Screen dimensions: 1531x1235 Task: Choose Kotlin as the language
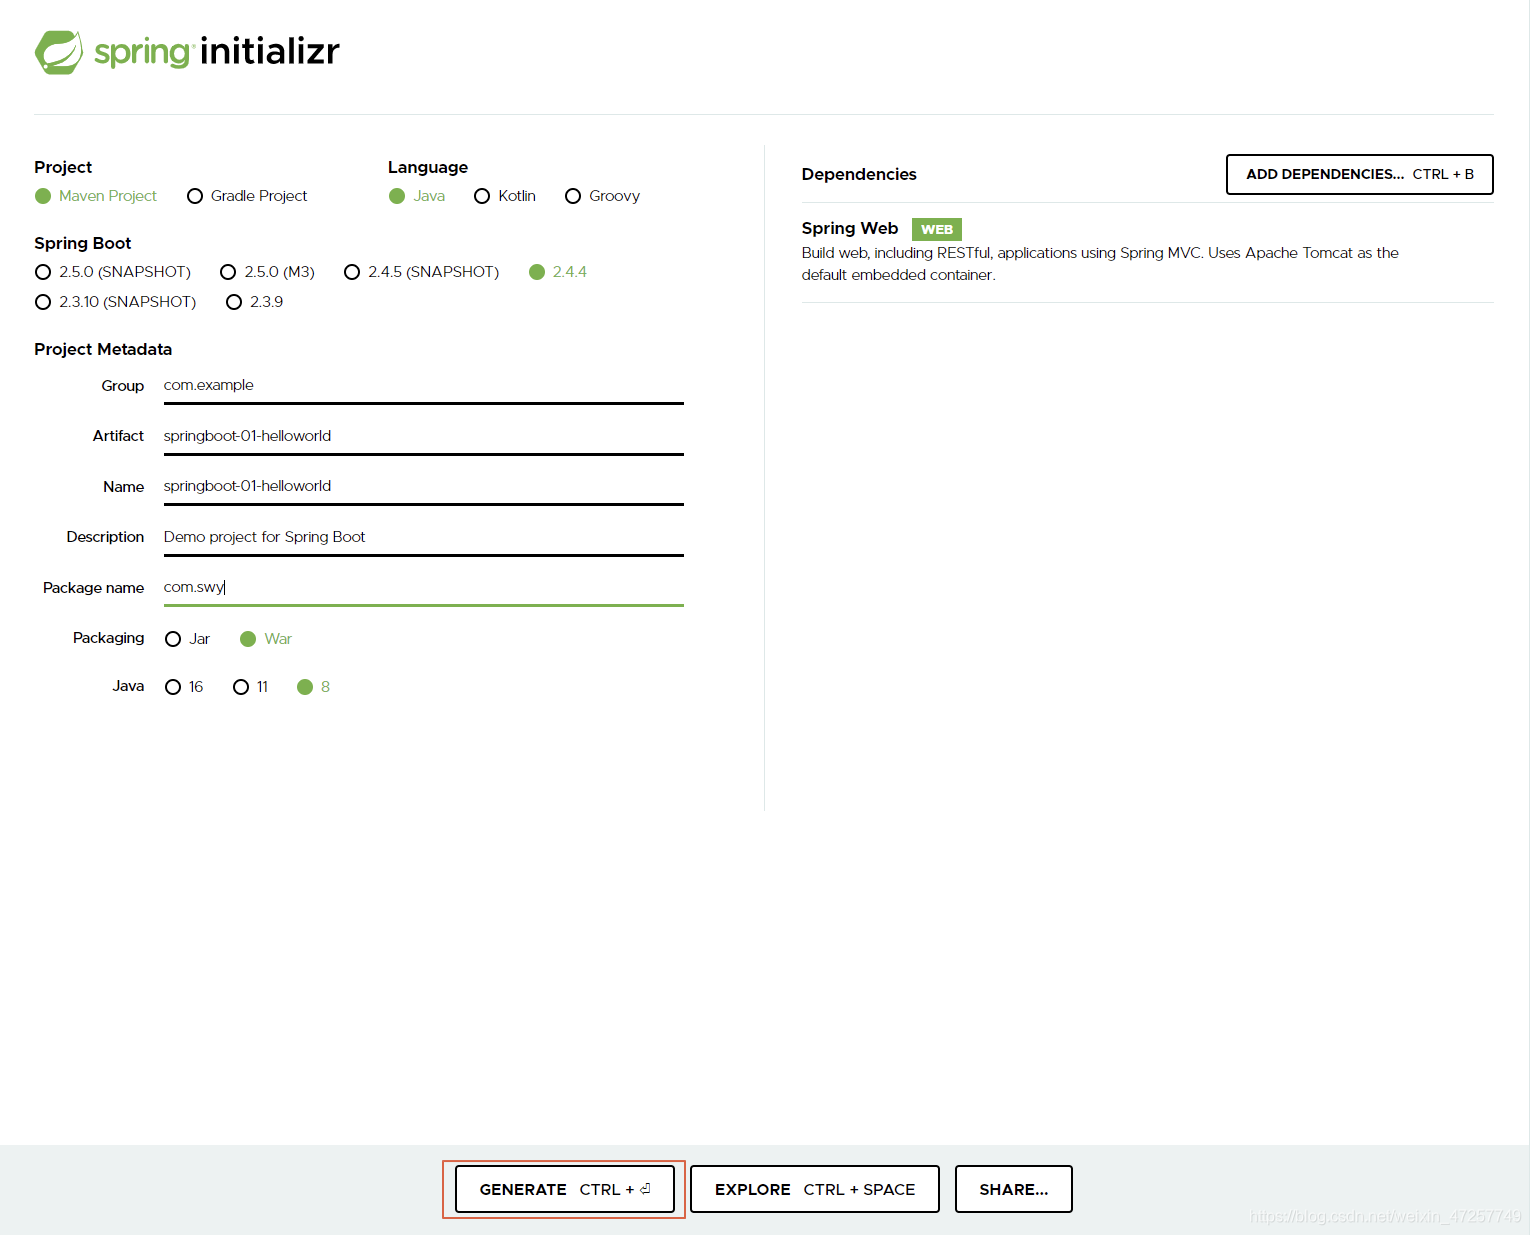[505, 196]
